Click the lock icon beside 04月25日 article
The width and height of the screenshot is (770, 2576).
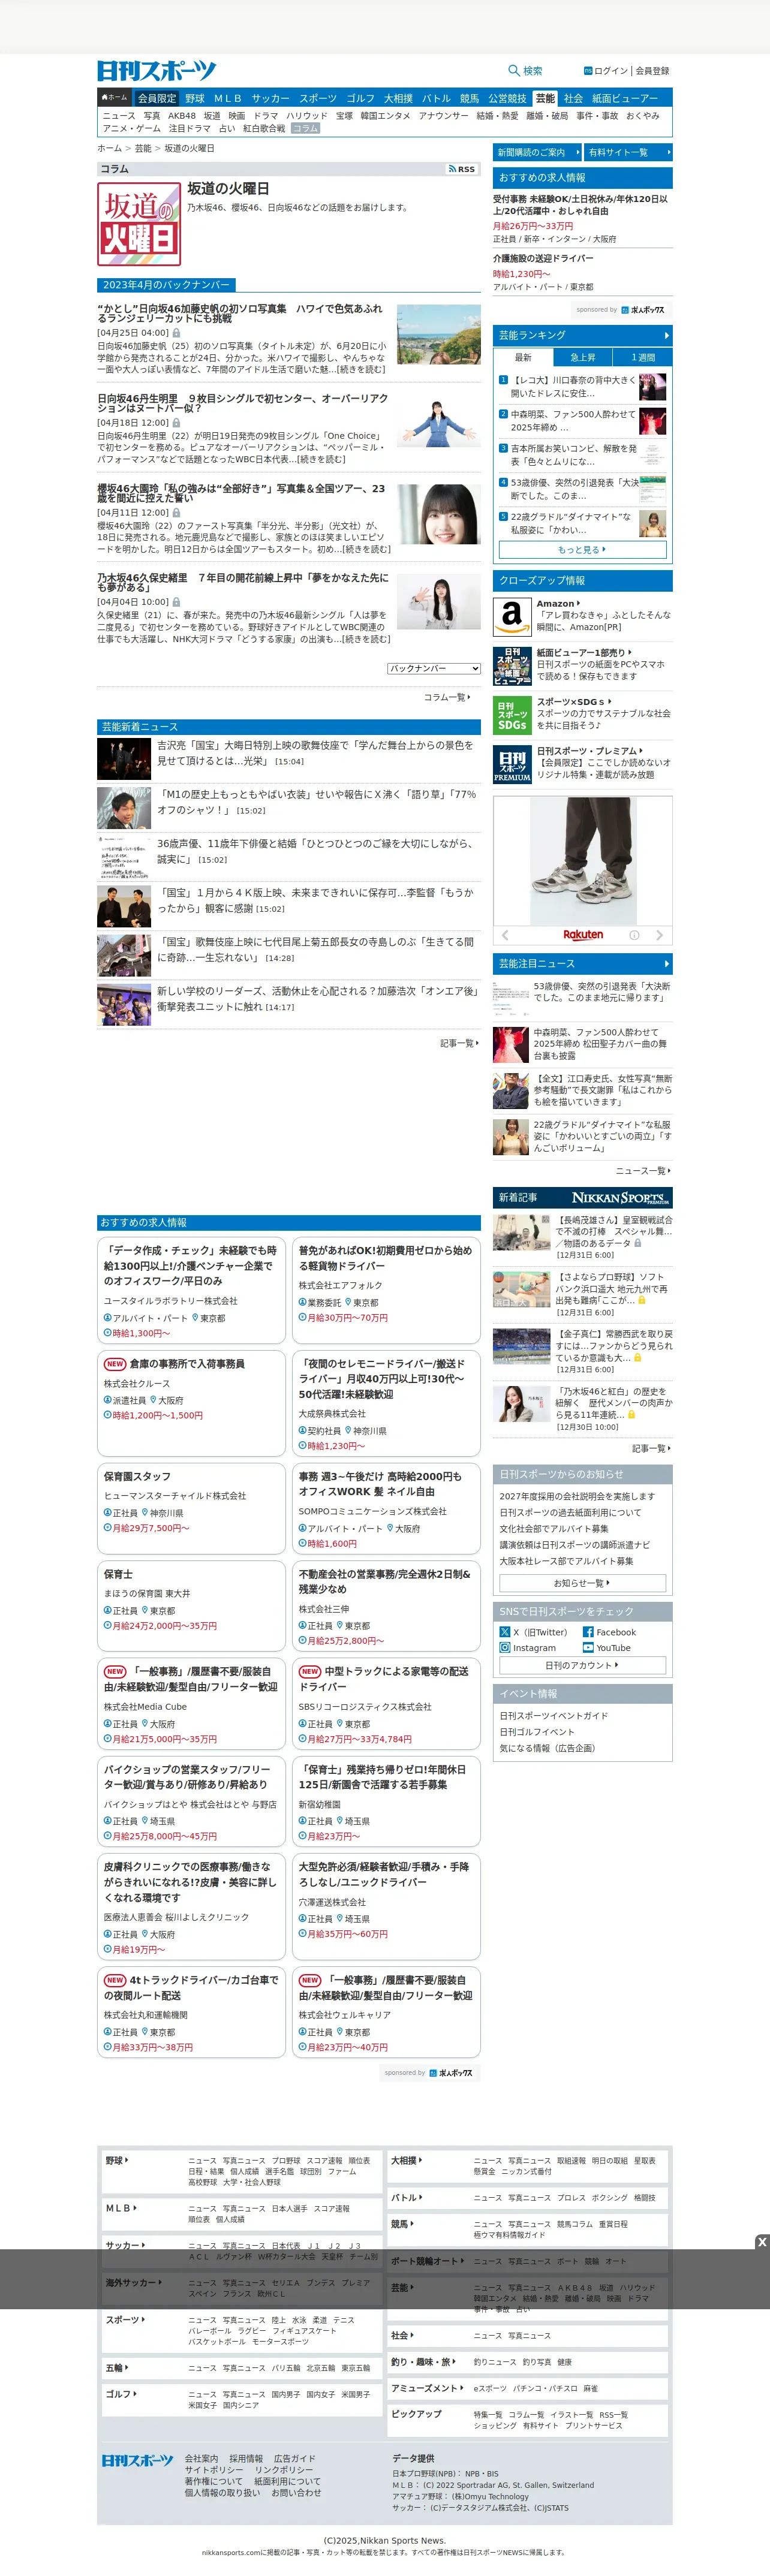coord(176,333)
